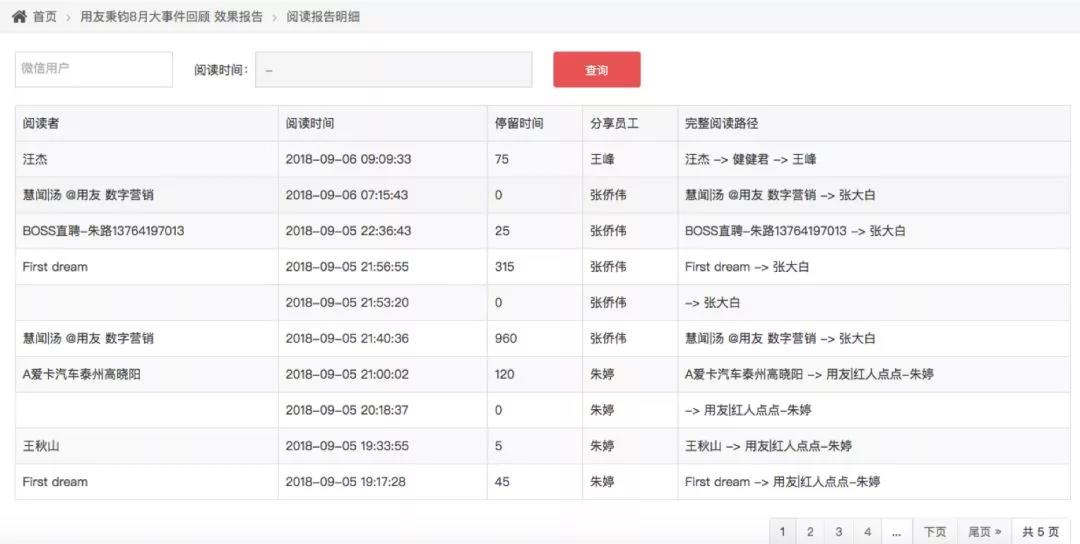Screen dimensions: 1080x544
Task: Click timestamp 2018-09-05 19:17:28
Action: tap(346, 481)
